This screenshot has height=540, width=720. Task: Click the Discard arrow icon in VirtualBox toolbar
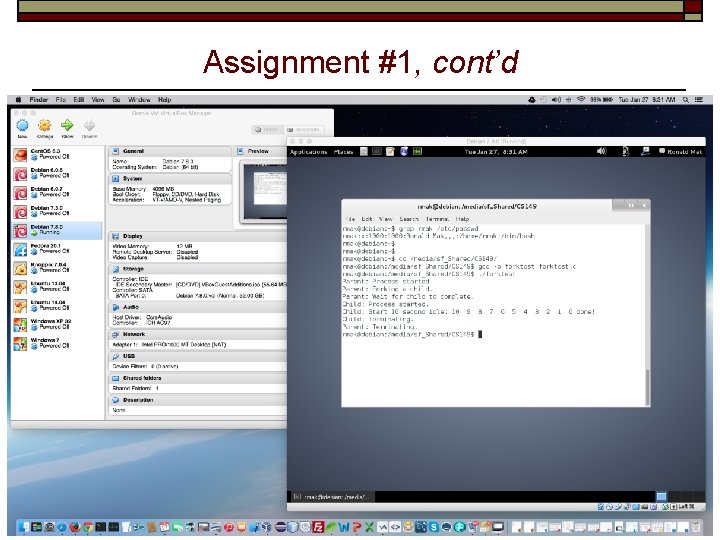point(90,125)
